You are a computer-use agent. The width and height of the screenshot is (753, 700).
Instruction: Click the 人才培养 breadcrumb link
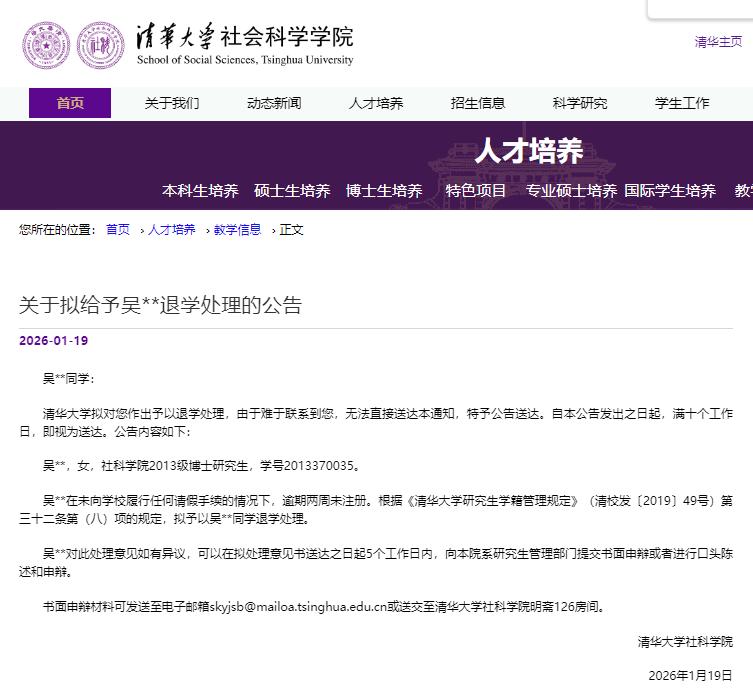tap(172, 229)
